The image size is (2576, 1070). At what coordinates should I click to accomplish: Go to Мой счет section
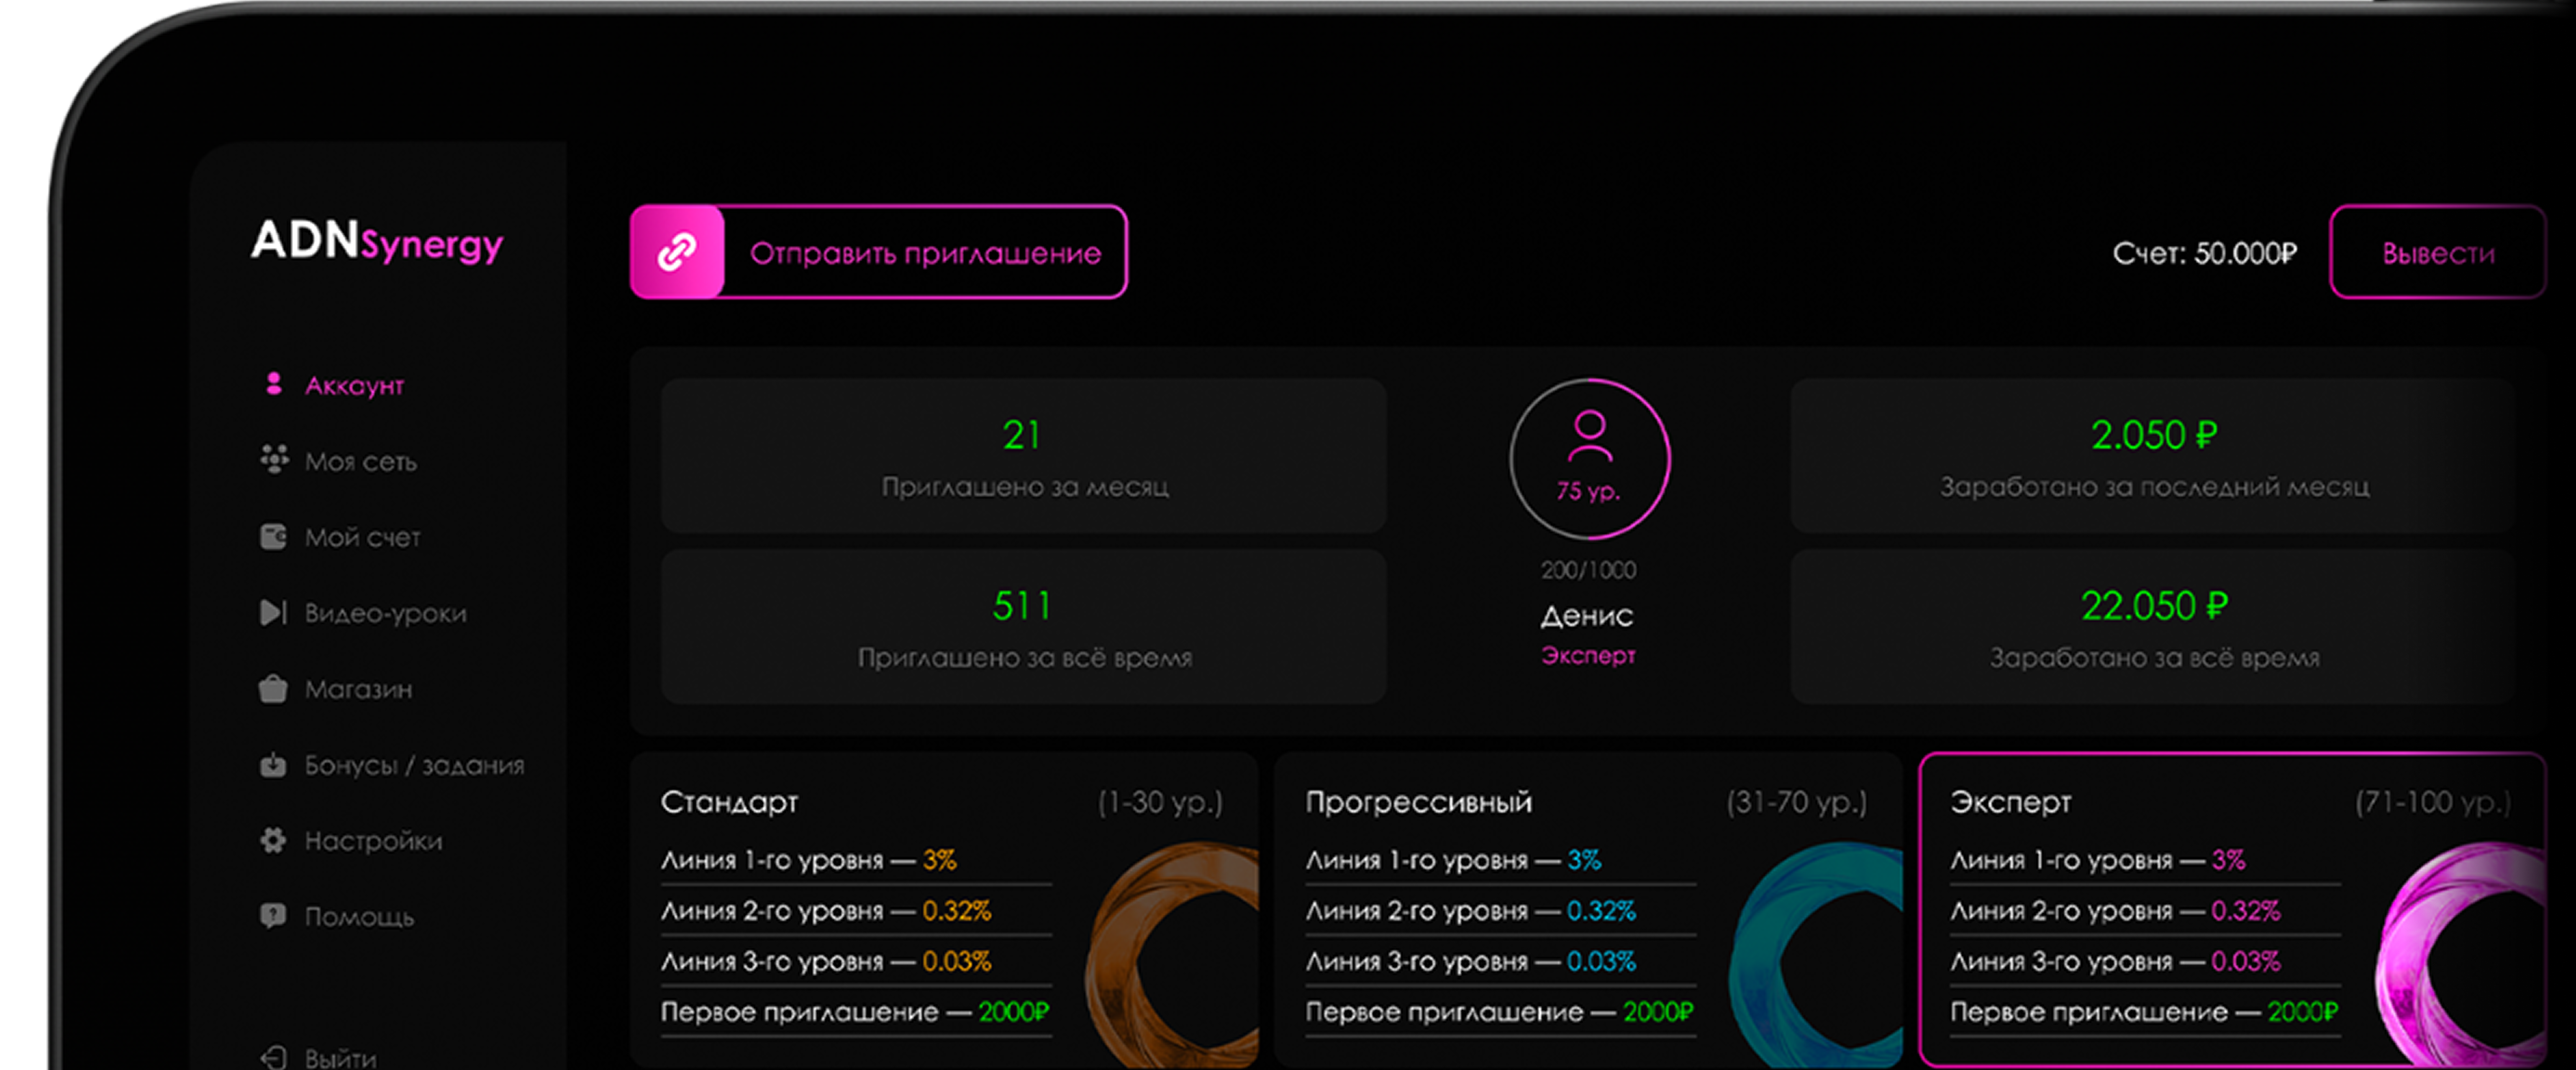click(340, 537)
